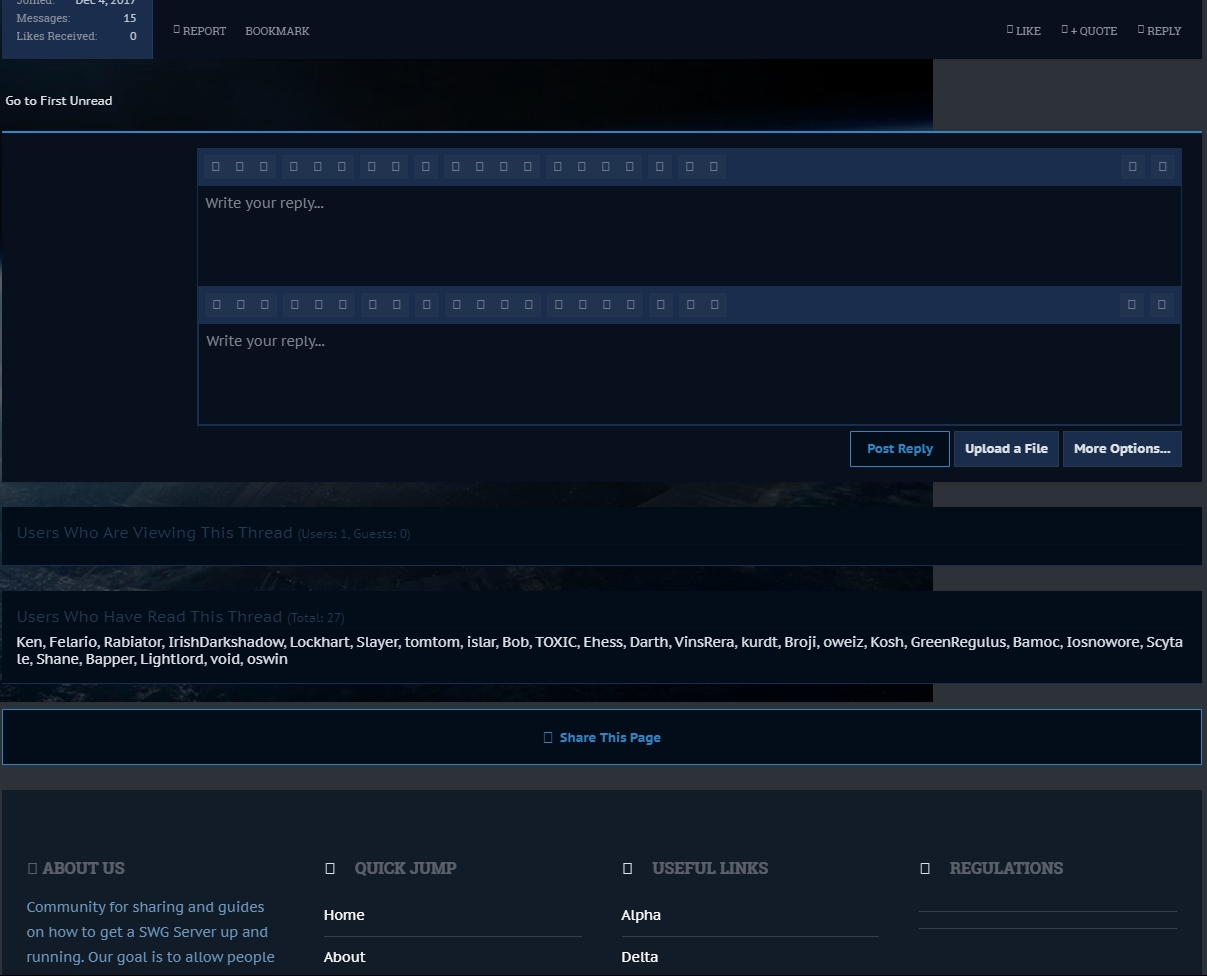
Task: Click Insert Image in the upper editor toolbar
Action: point(582,167)
